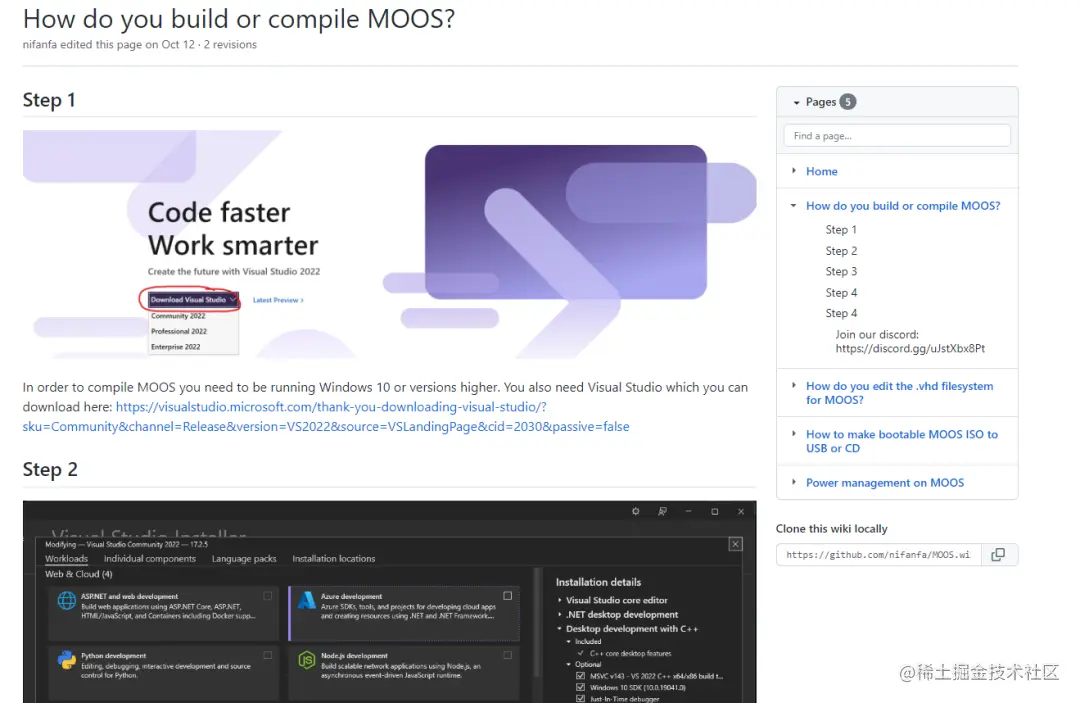Click the Latest Preview link in the banner
The width and height of the screenshot is (1080, 703).
[x=278, y=300]
